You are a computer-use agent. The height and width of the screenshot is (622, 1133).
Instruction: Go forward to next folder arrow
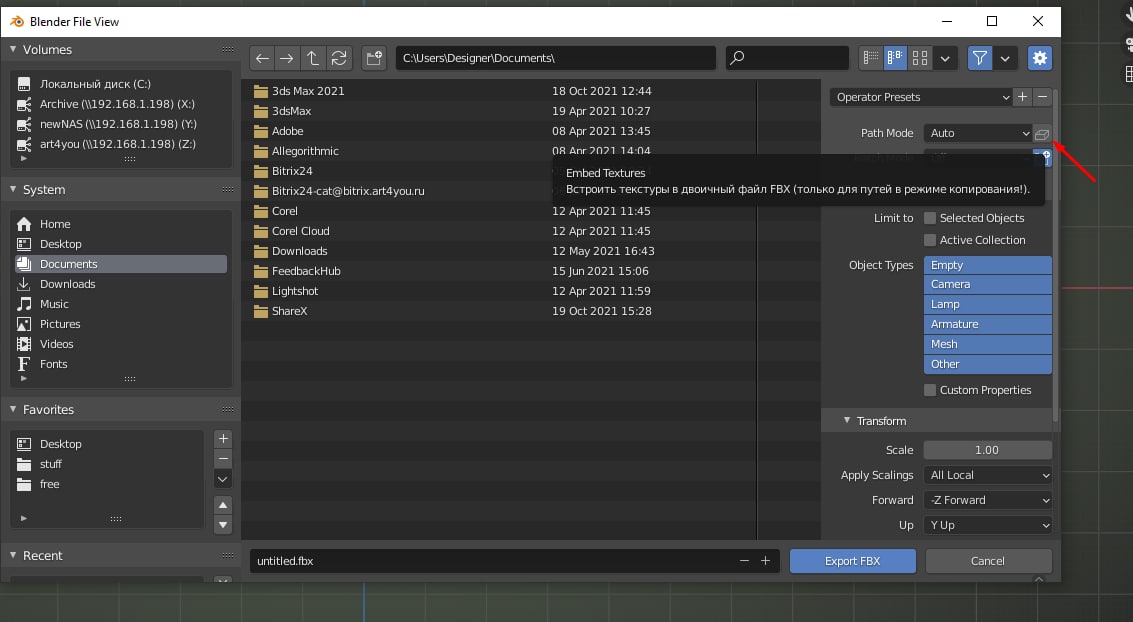pos(287,59)
